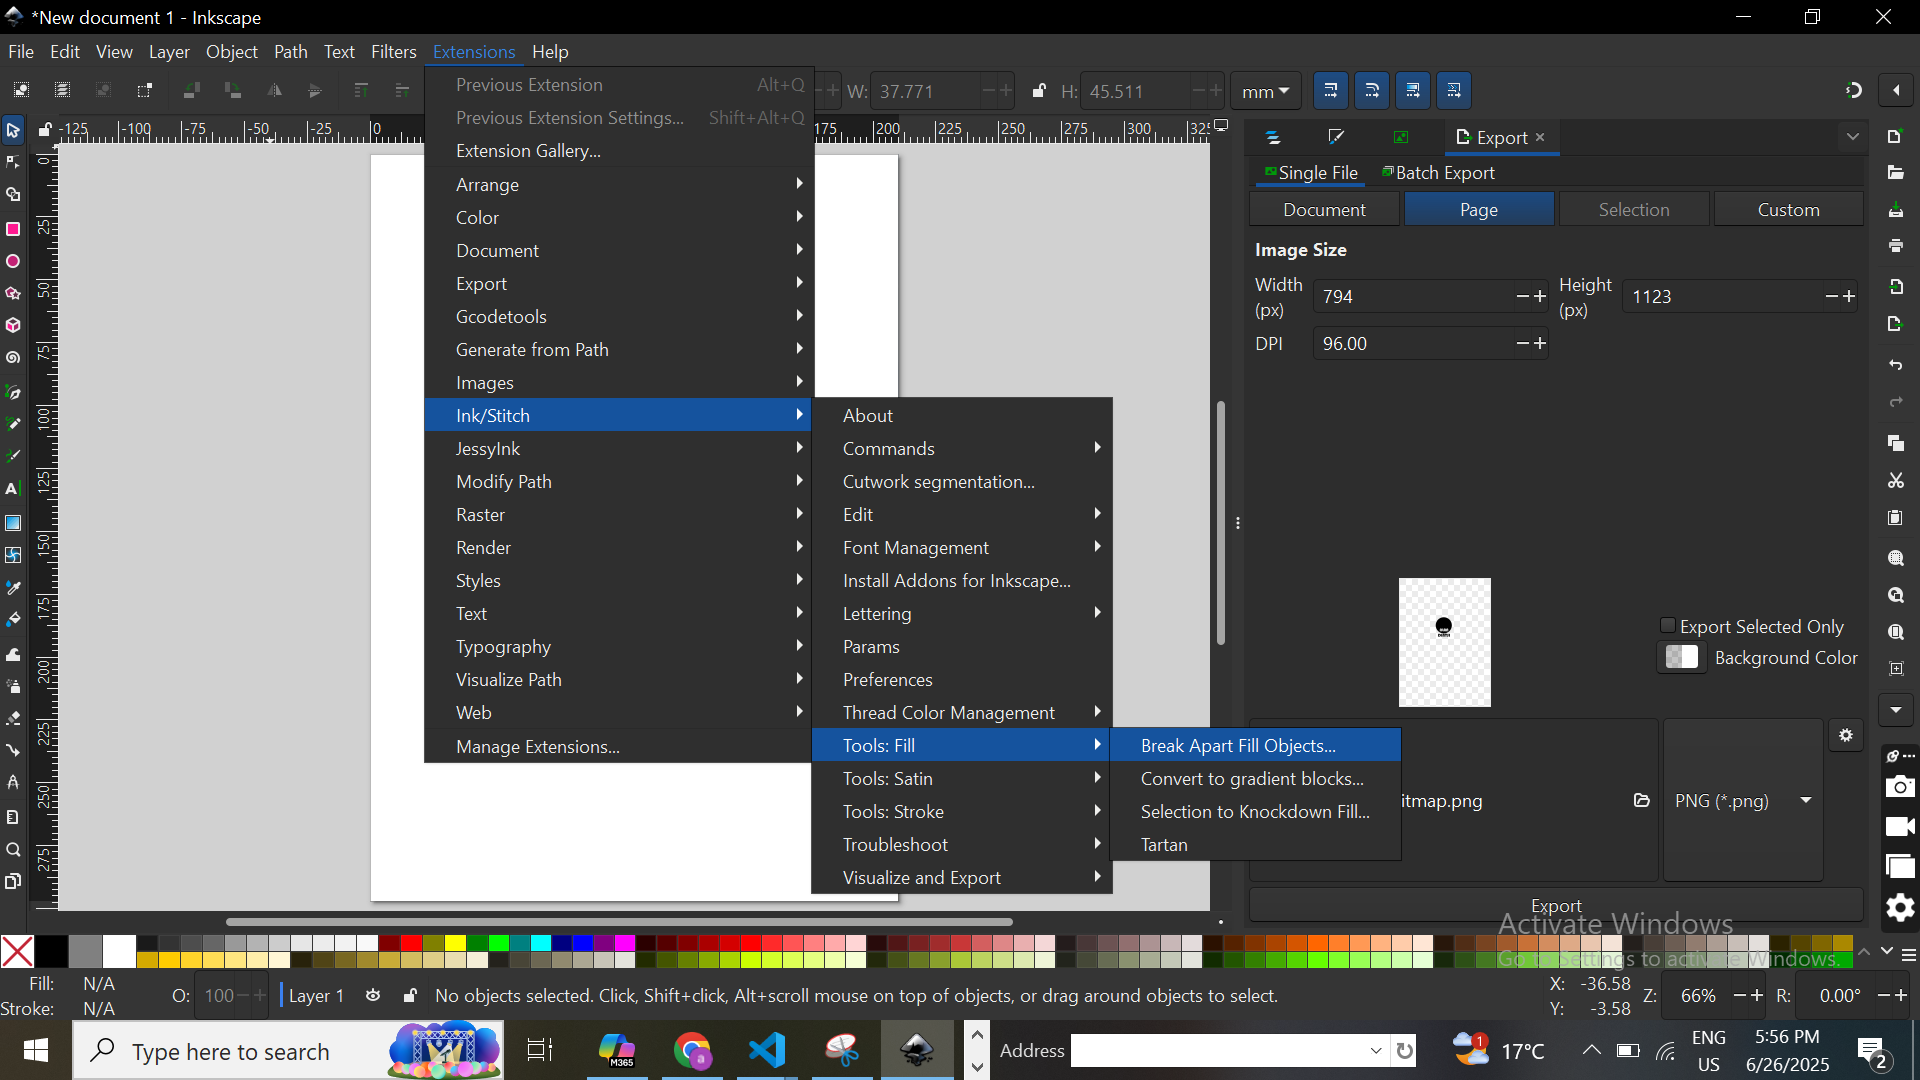Toggle scale rounded corners with rectangles

point(1372,91)
